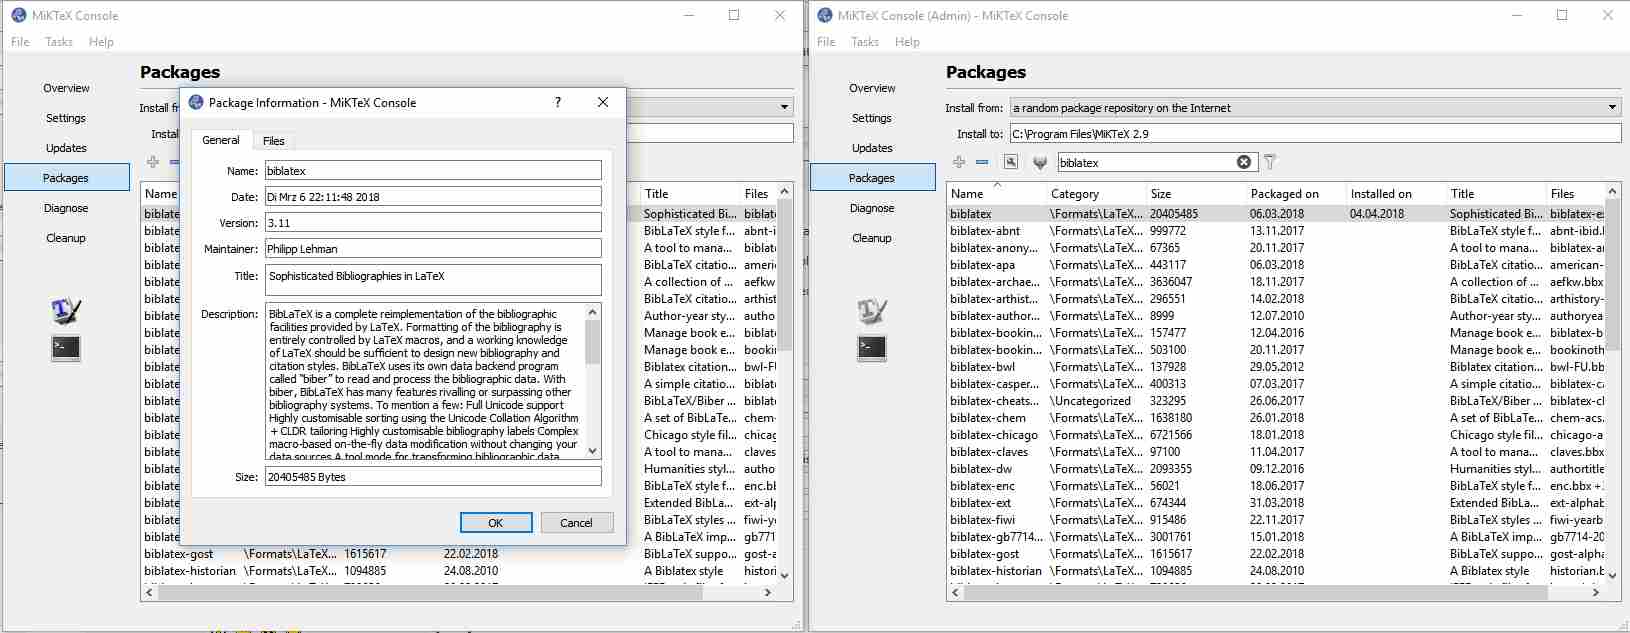The width and height of the screenshot is (1630, 633).
Task: Open Diagnose page in left window
Action: [x=66, y=208]
